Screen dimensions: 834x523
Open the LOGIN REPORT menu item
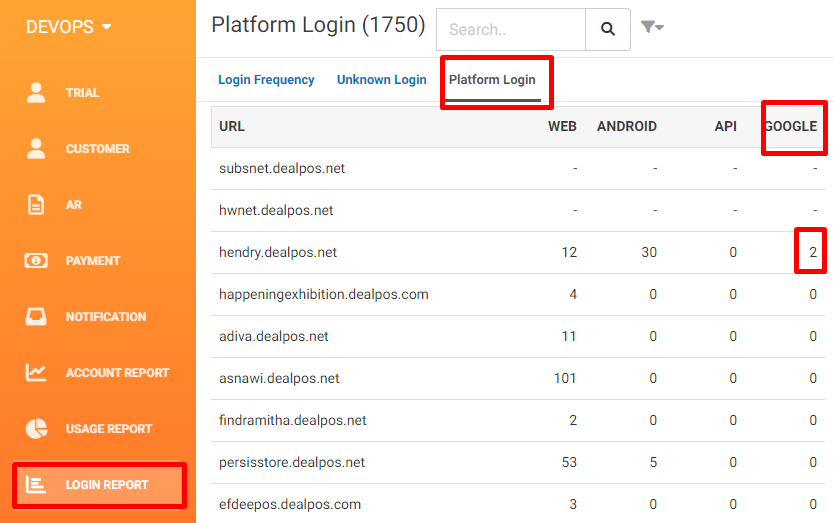[98, 485]
